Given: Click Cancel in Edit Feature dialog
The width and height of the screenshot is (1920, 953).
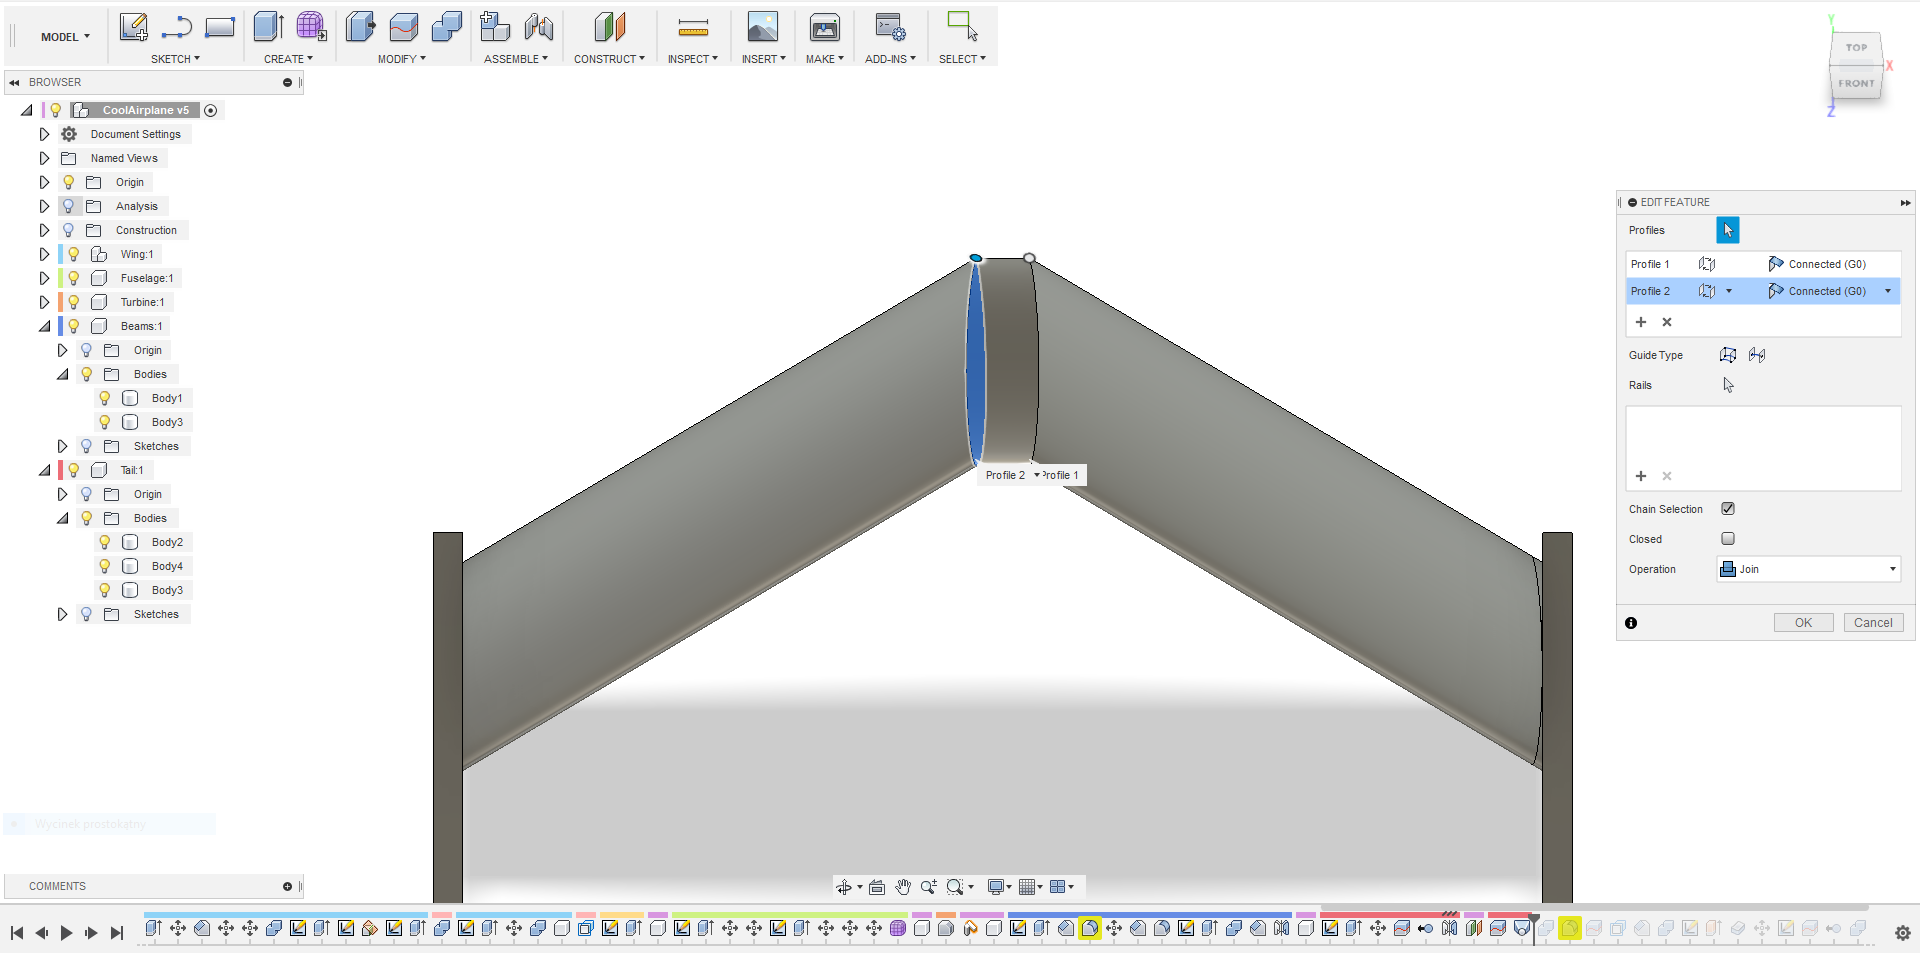Looking at the screenshot, I should click(1873, 622).
